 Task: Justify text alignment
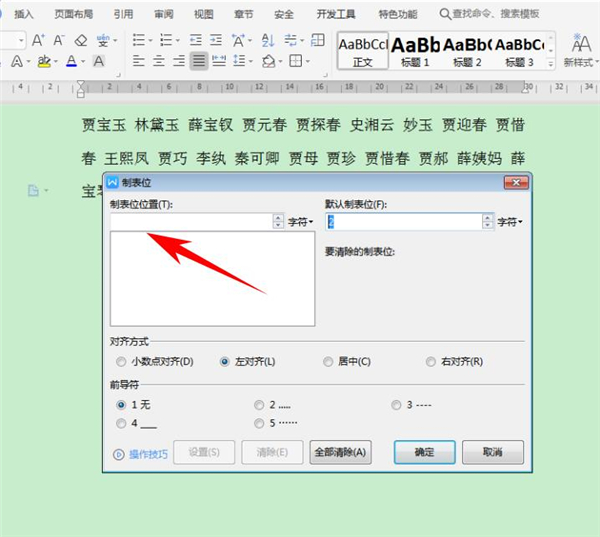point(199,61)
